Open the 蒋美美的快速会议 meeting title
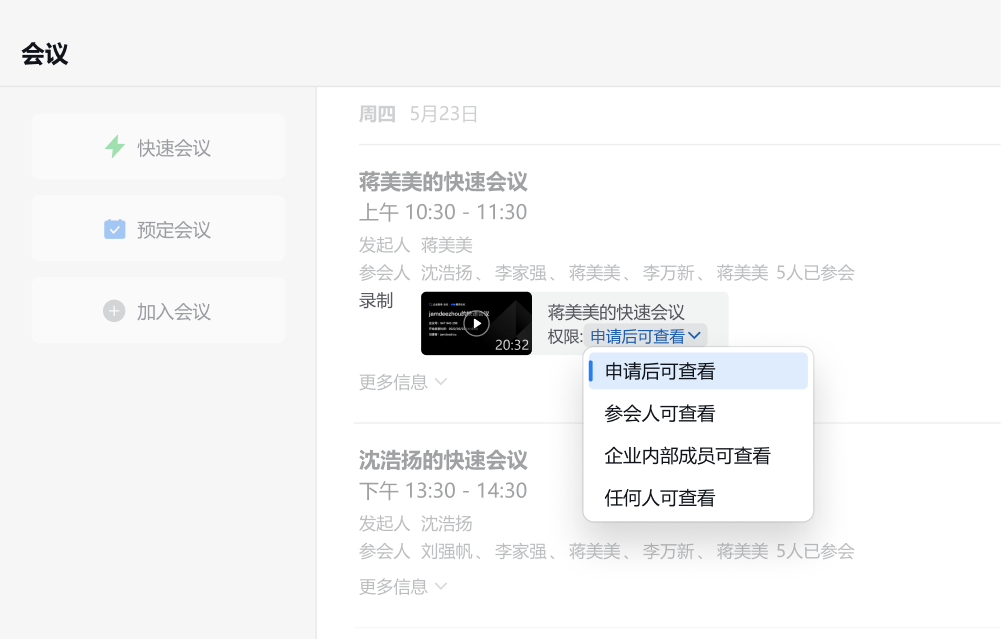Screen dimensions: 1002x640 (443, 182)
